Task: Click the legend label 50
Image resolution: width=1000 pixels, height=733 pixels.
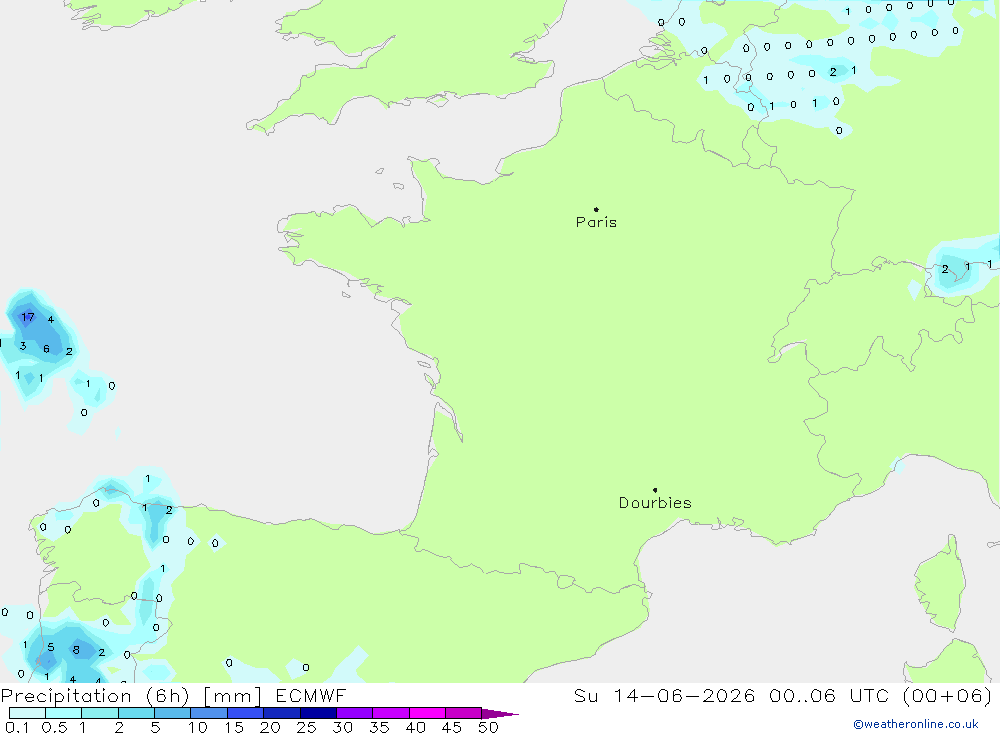Action: coord(488,727)
